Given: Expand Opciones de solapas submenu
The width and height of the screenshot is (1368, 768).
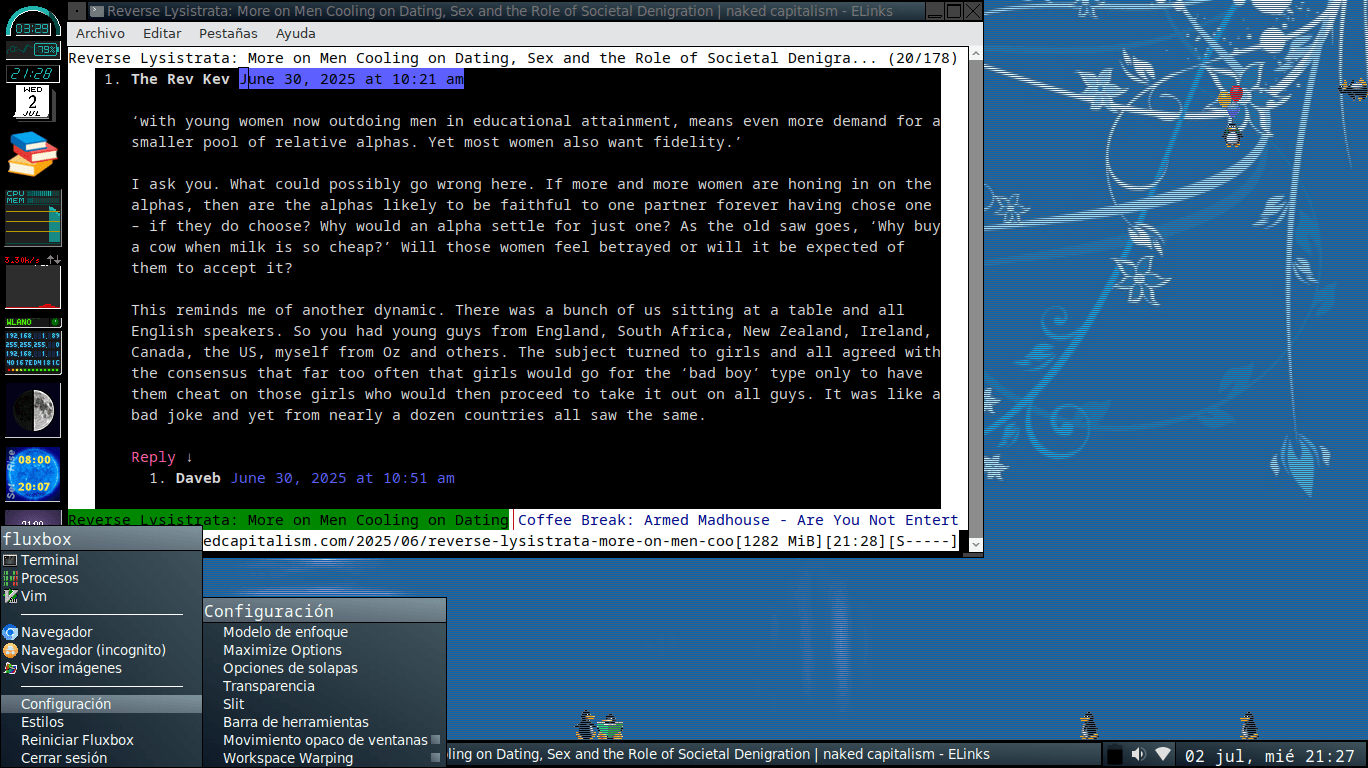Looking at the screenshot, I should click(x=324, y=668).
